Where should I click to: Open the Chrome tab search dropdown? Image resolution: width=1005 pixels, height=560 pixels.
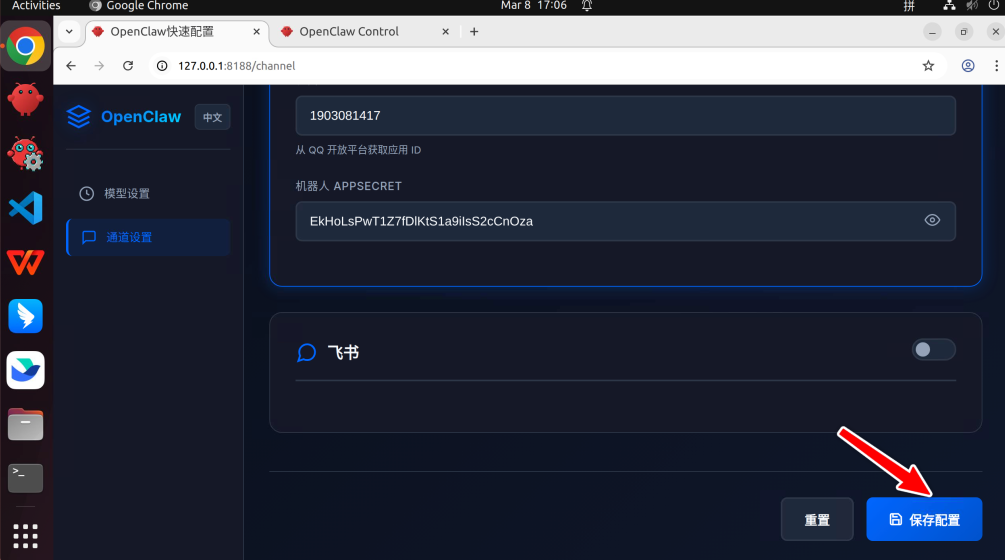[x=69, y=32]
